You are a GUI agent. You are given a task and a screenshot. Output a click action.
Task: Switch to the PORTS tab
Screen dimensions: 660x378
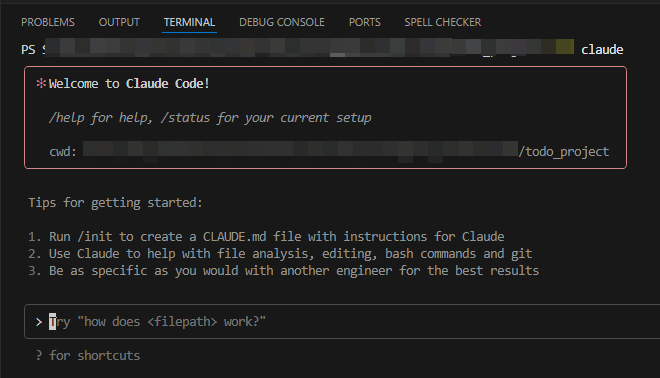[x=365, y=22]
